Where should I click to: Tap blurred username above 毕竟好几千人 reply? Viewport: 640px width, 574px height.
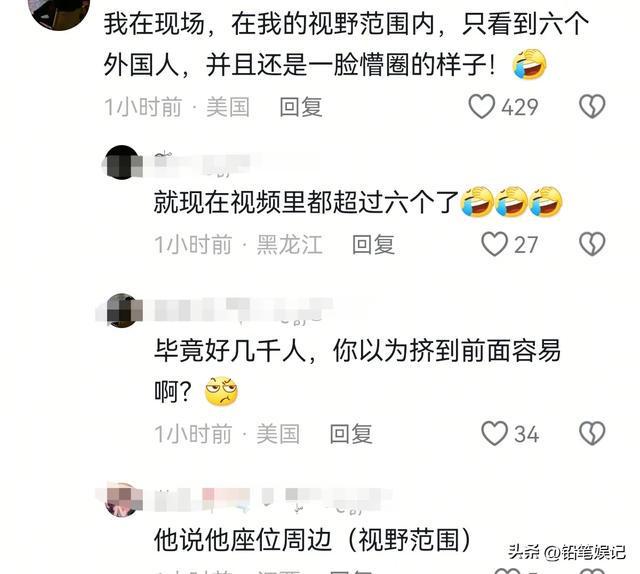244,311
